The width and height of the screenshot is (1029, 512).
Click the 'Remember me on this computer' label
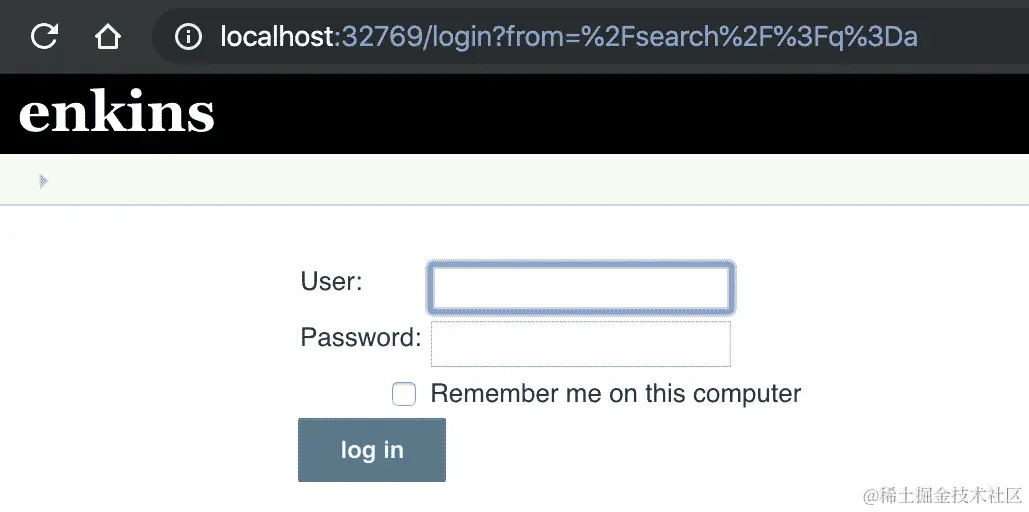pyautogui.click(x=616, y=394)
